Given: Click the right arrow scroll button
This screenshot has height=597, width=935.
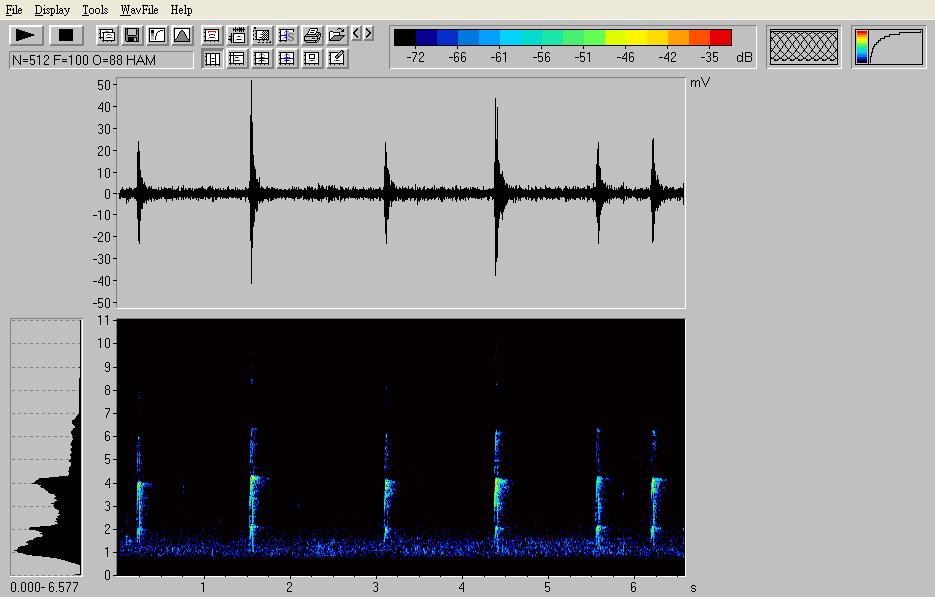Looking at the screenshot, I should tap(369, 34).
